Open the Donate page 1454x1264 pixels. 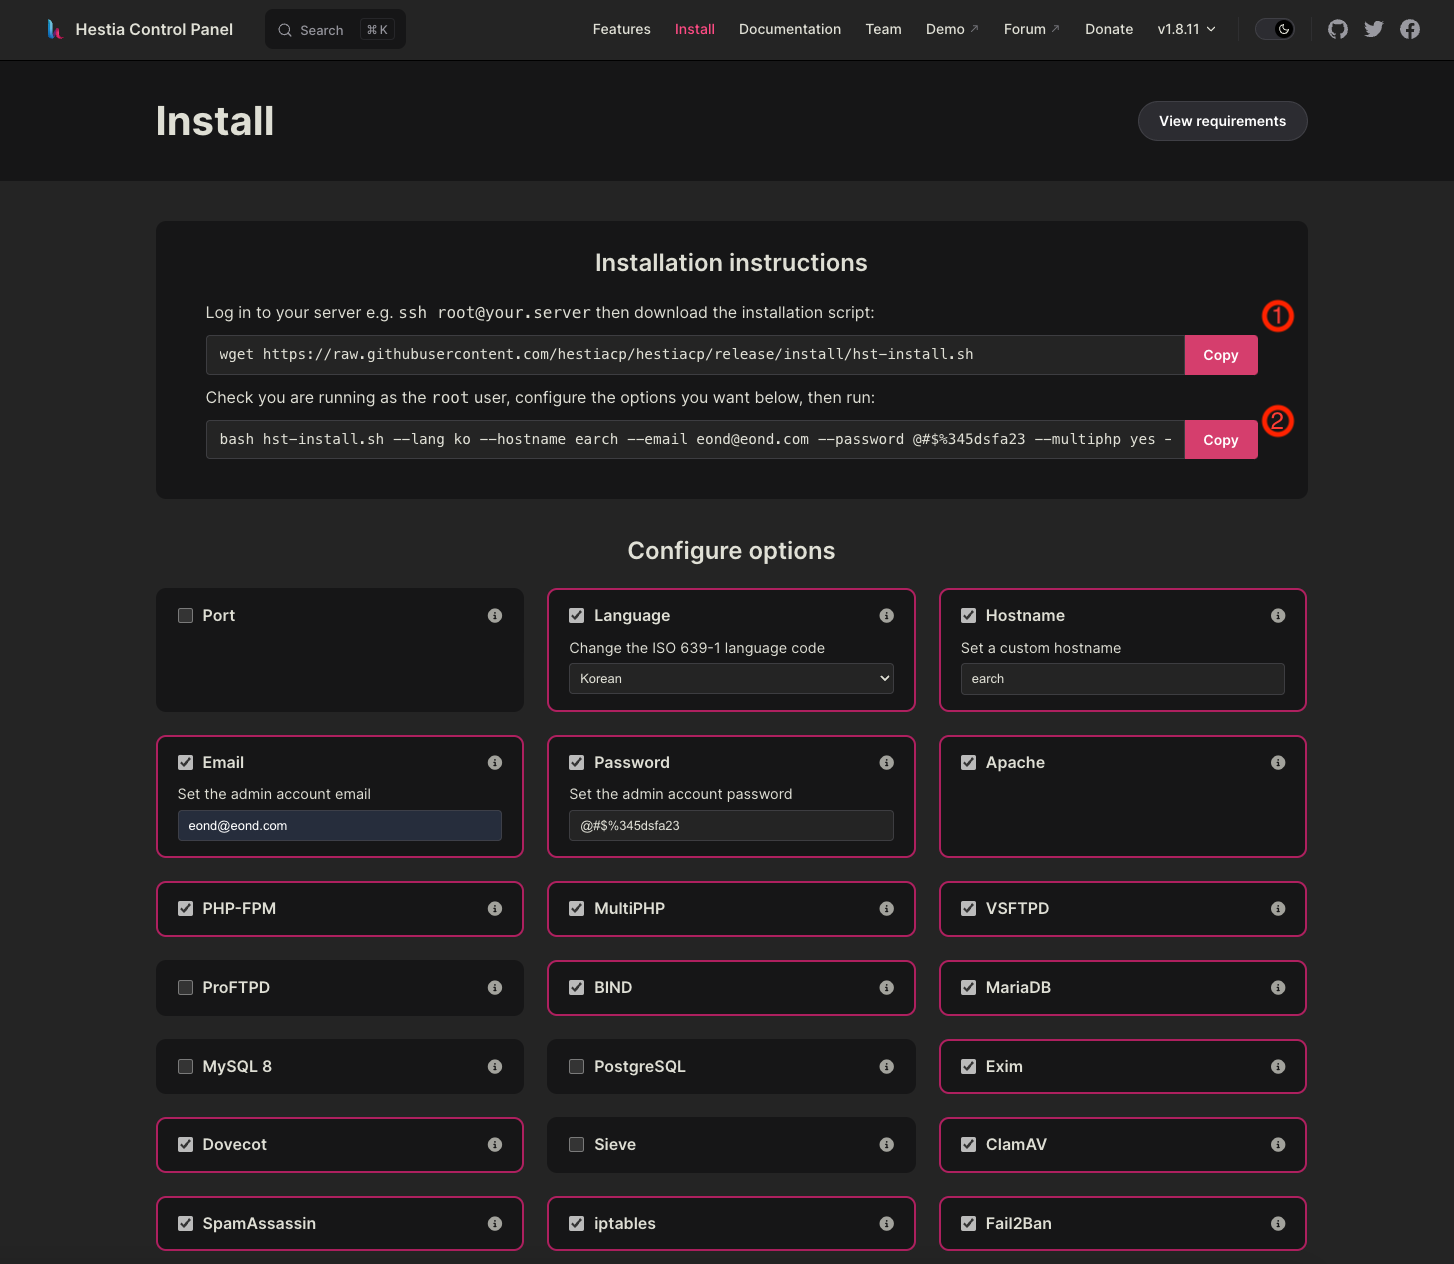(x=1109, y=29)
